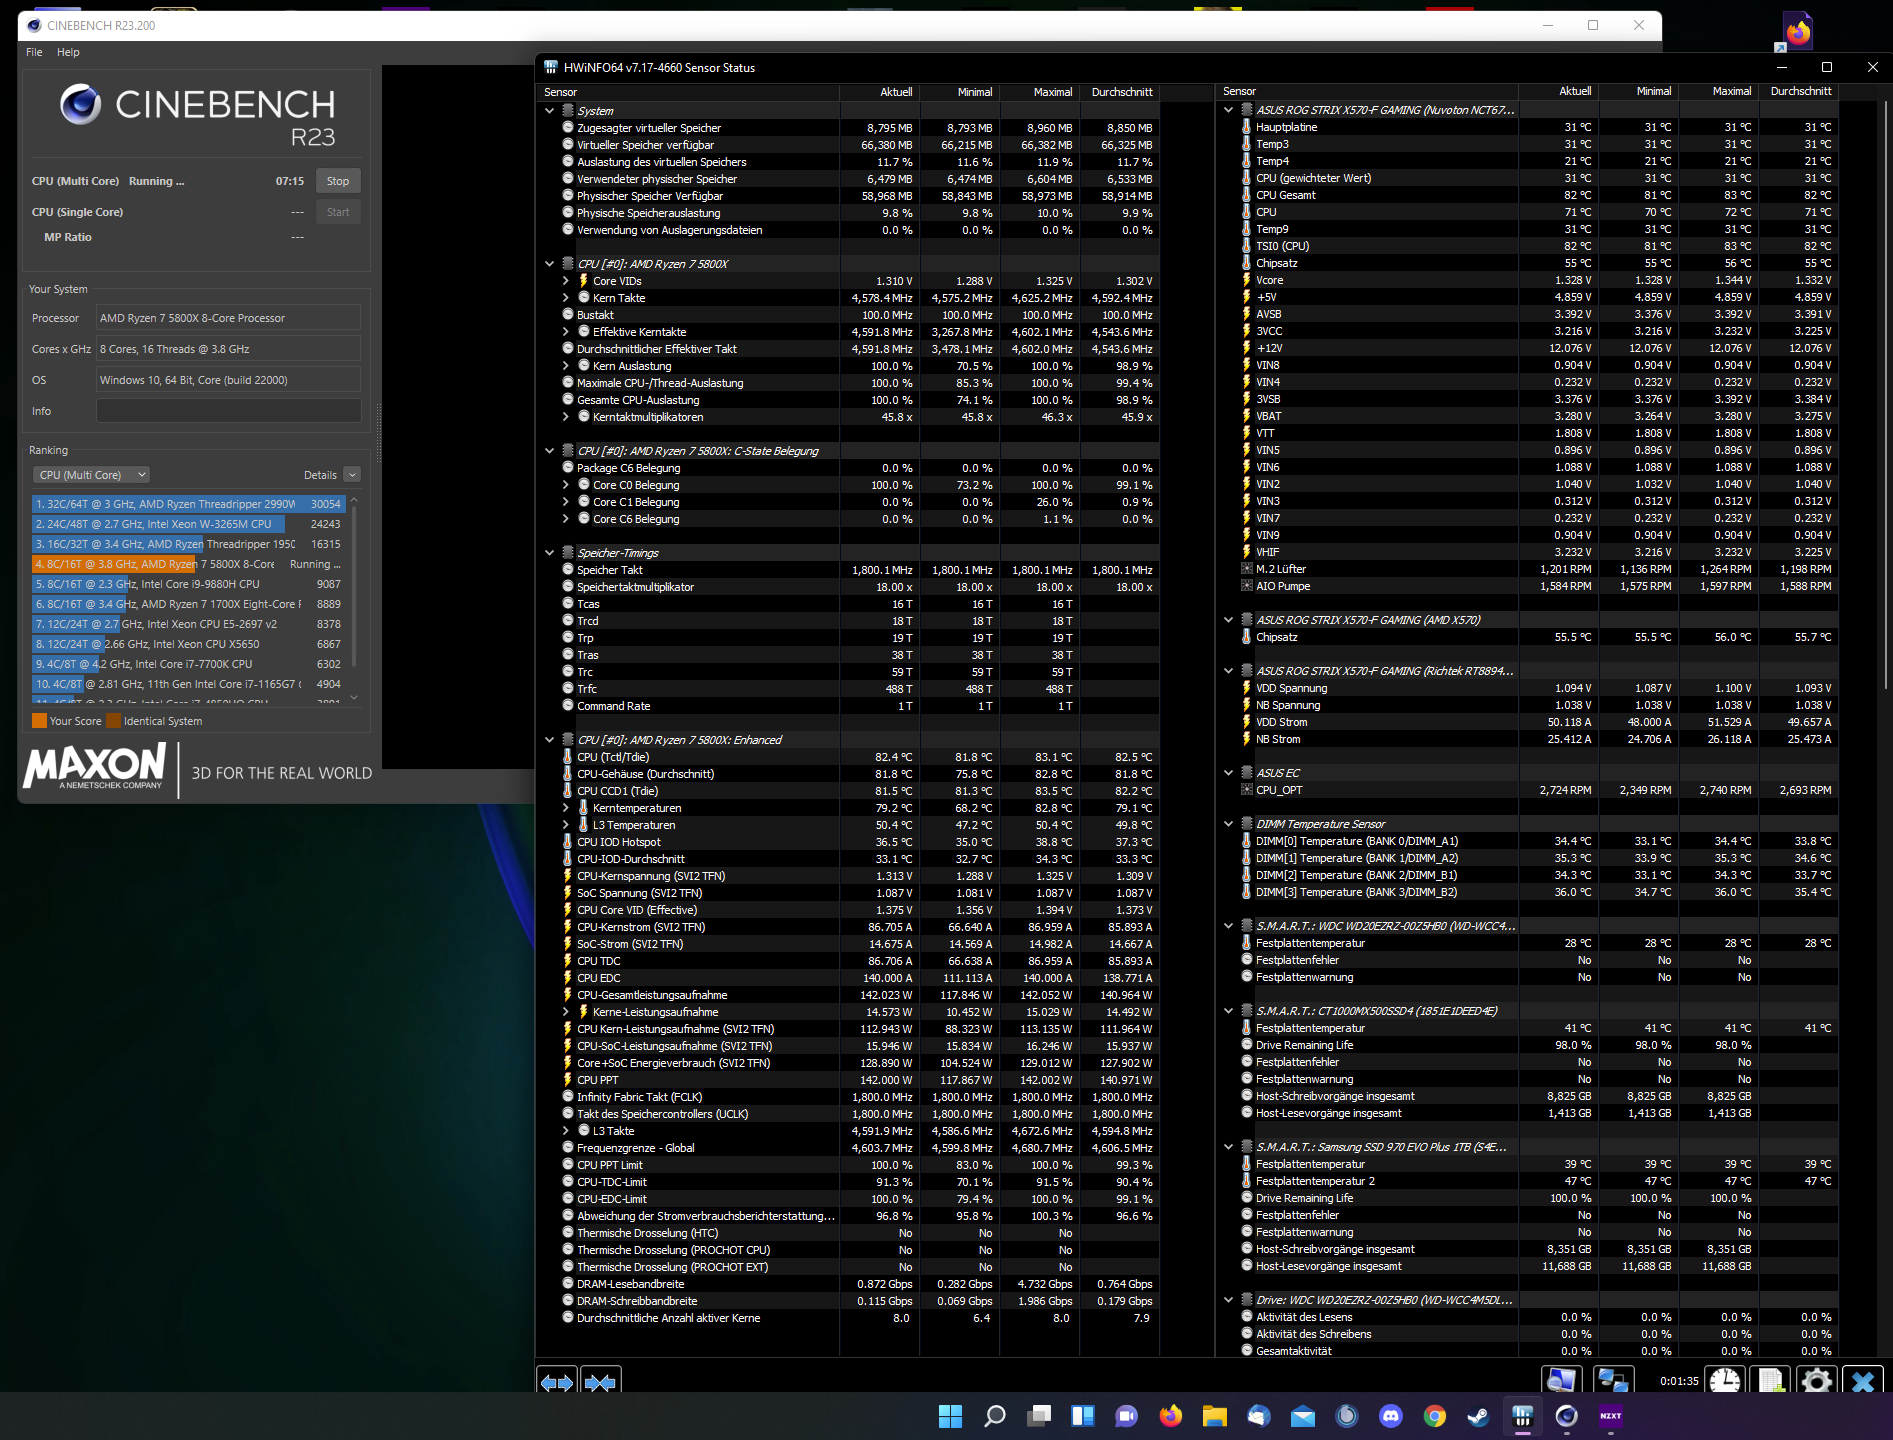Launch Google Chrome from taskbar
This screenshot has height=1440, width=1893.
coord(1435,1416)
